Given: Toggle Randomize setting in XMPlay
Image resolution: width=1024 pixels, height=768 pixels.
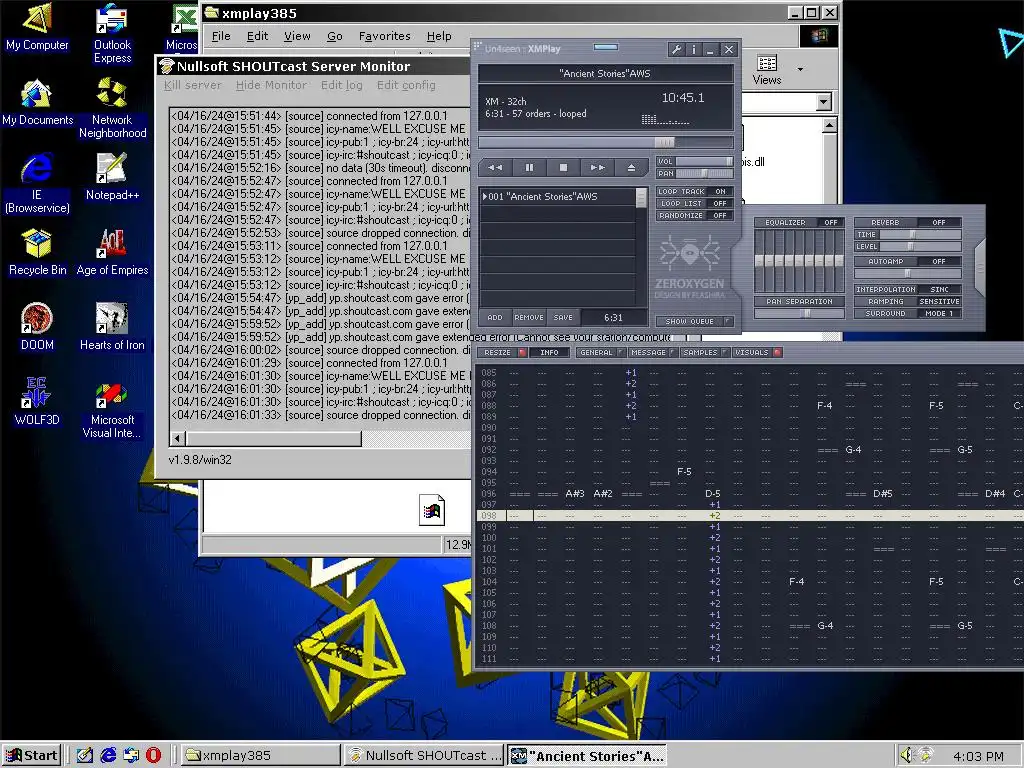Looking at the screenshot, I should pyautogui.click(x=696, y=215).
